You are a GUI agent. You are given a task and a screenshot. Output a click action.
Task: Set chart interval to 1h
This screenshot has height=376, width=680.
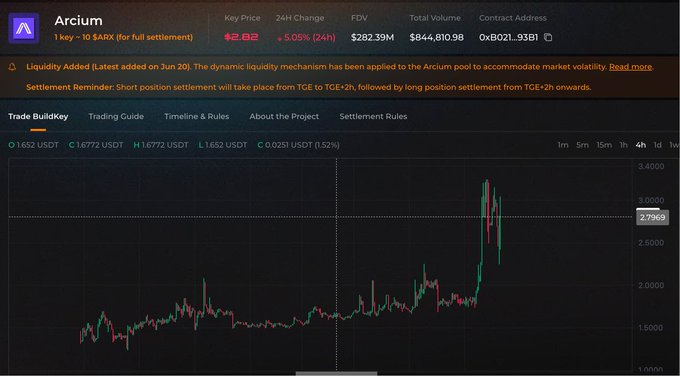tap(623, 145)
